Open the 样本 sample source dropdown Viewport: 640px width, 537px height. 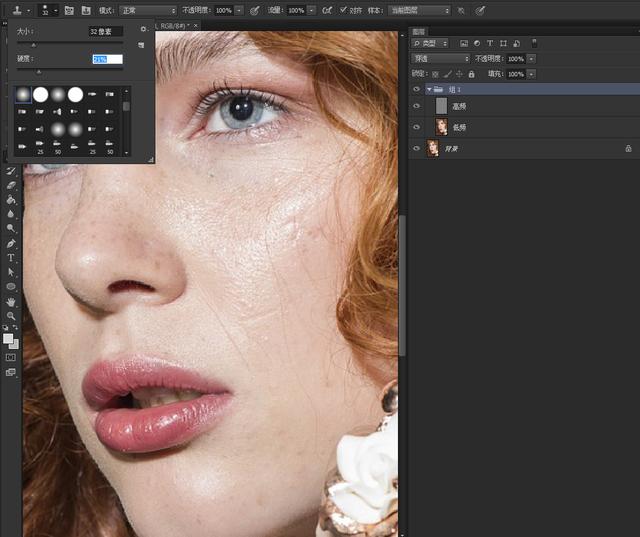pyautogui.click(x=418, y=10)
